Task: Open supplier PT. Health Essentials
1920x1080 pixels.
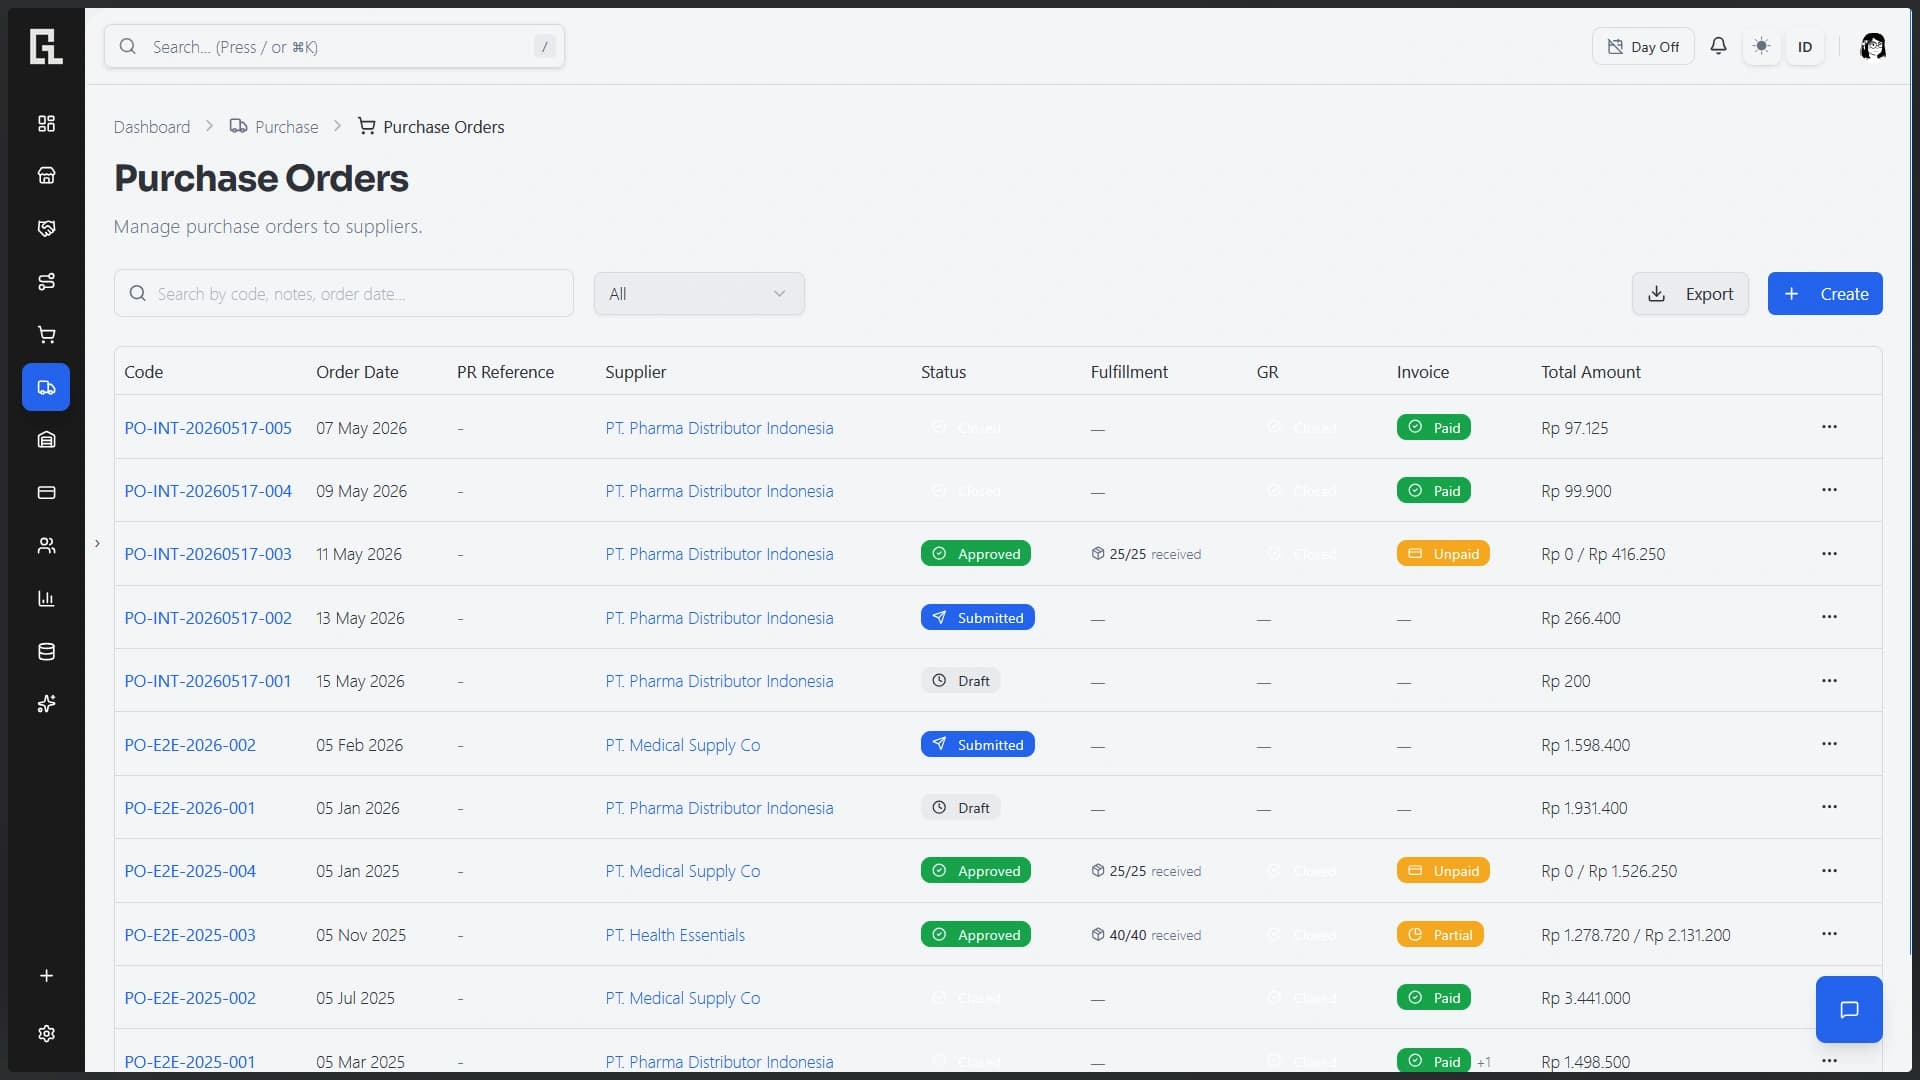Action: (x=675, y=935)
